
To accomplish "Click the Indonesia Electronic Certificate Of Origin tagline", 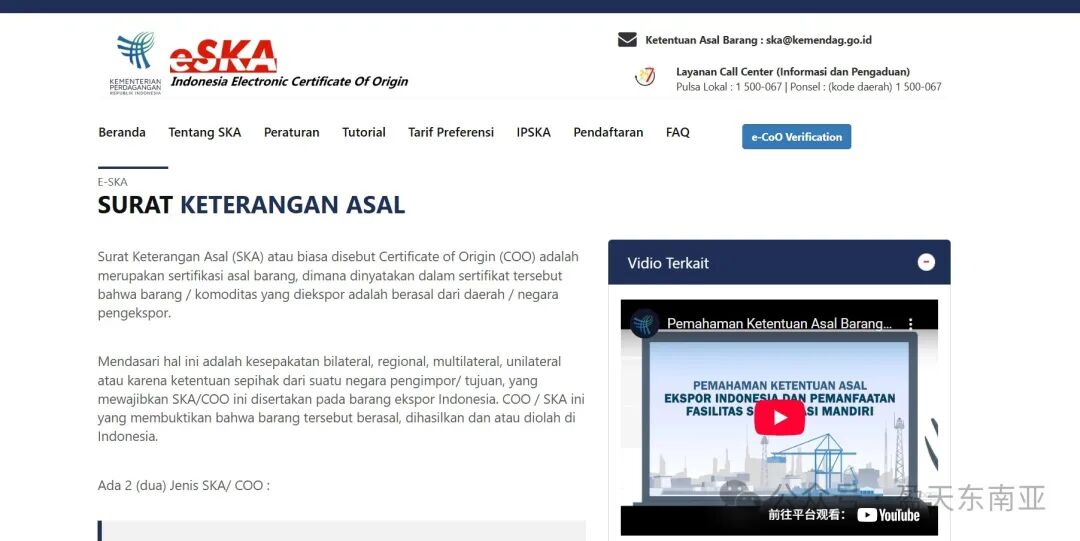I will 289,81.
